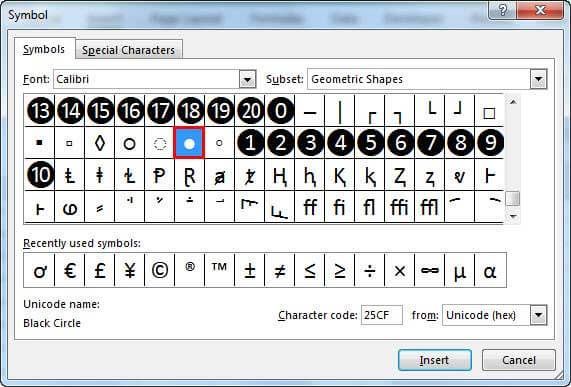The height and width of the screenshot is (387, 571).
Task: Open the Font dropdown arrow
Action: (248, 79)
